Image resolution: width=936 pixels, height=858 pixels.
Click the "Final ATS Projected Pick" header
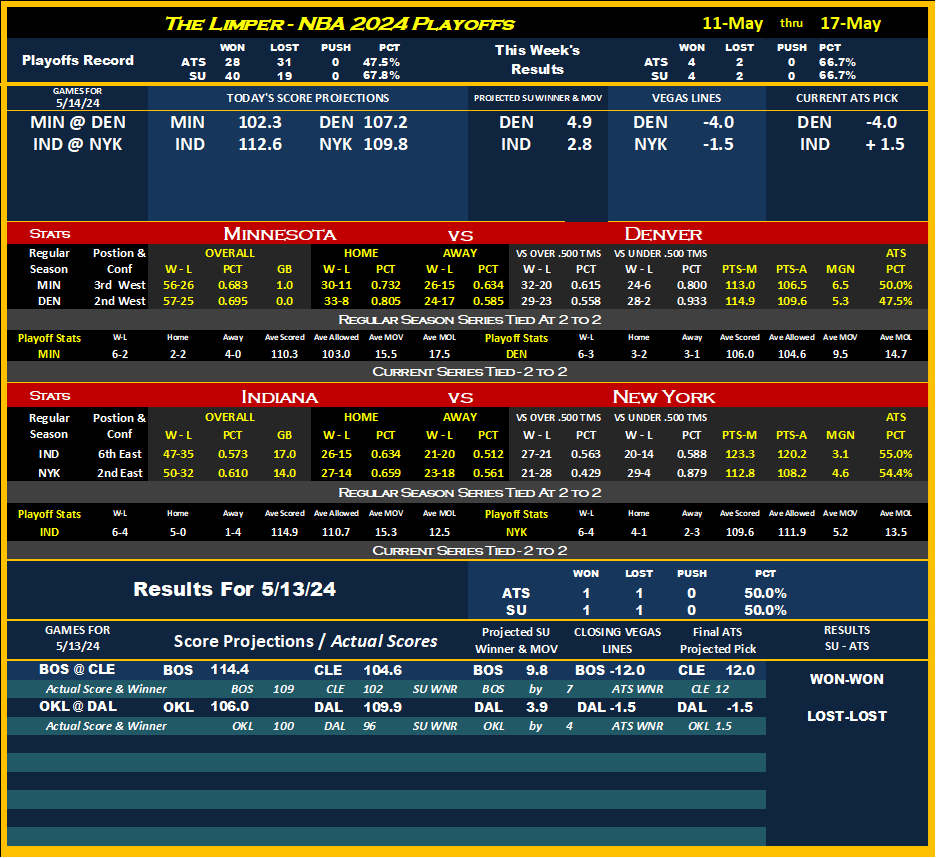click(718, 641)
